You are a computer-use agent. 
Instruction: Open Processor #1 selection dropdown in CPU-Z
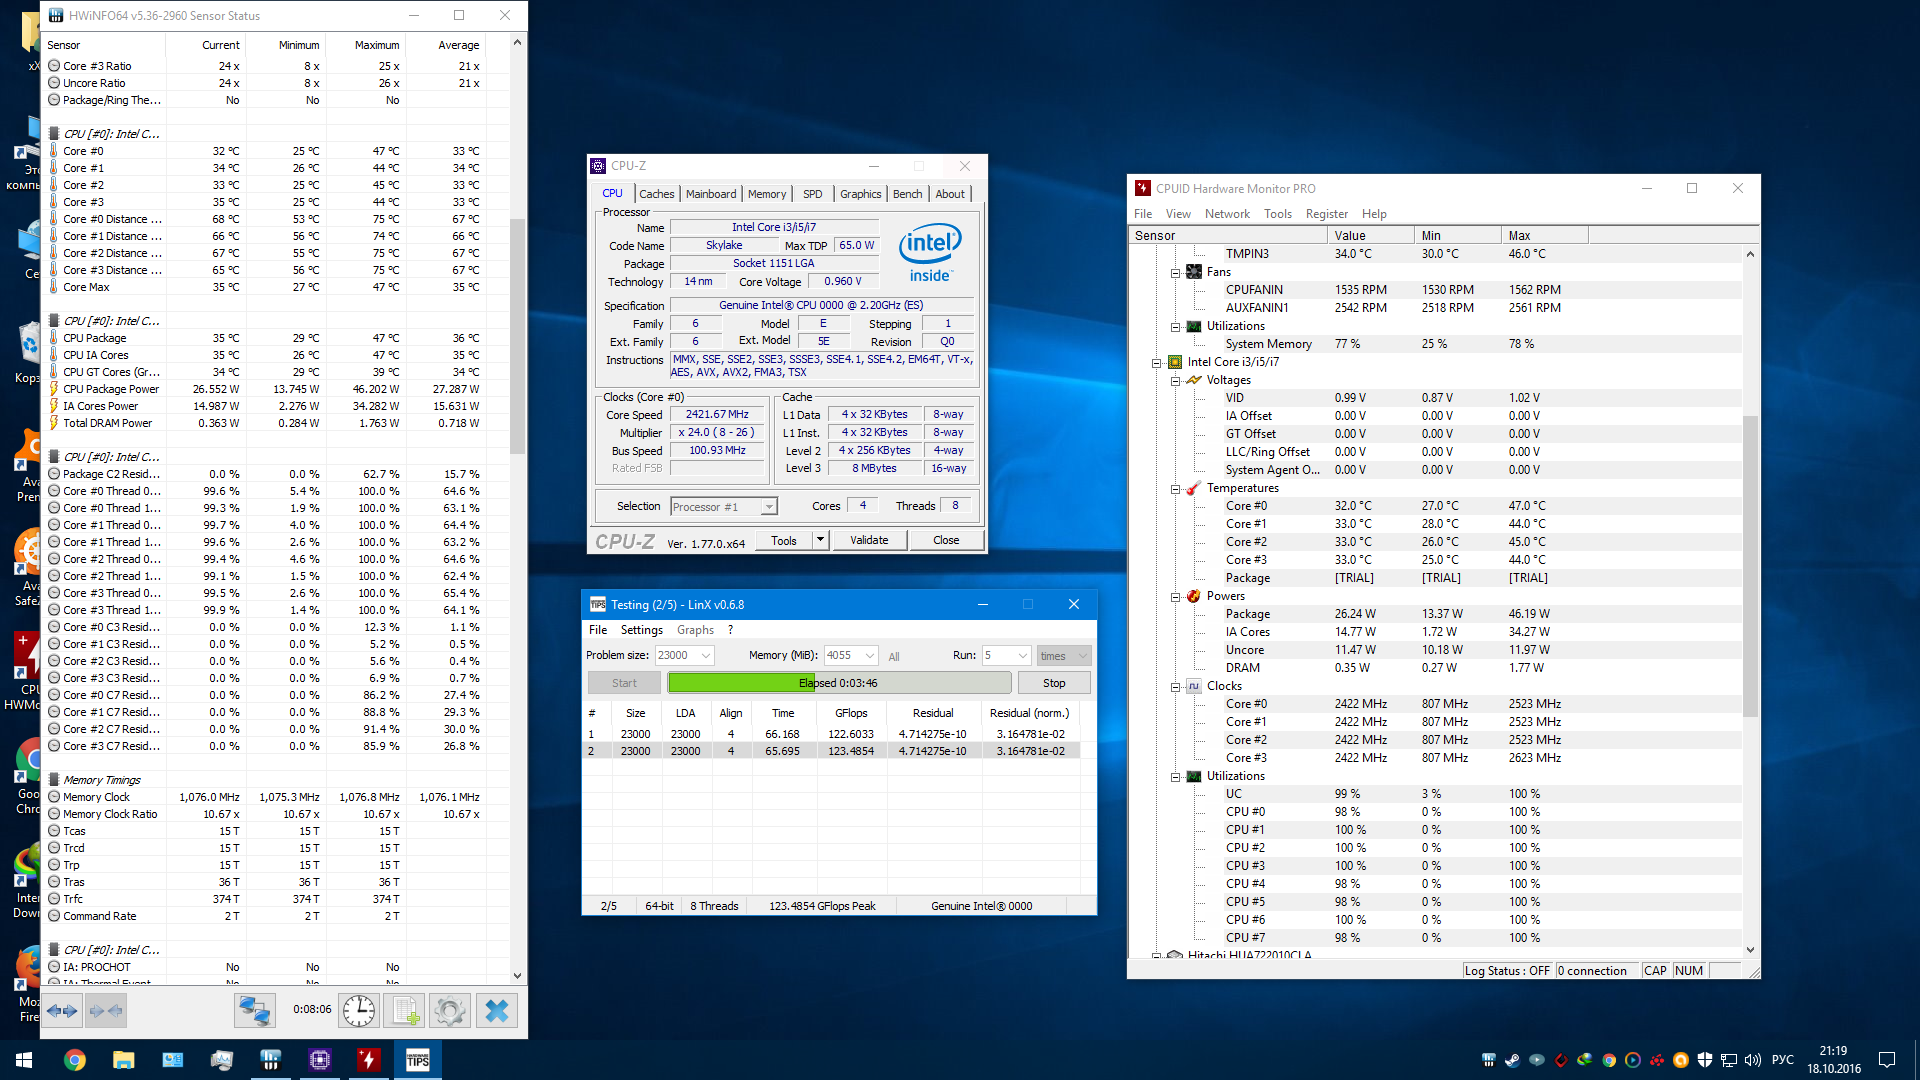pyautogui.click(x=768, y=507)
